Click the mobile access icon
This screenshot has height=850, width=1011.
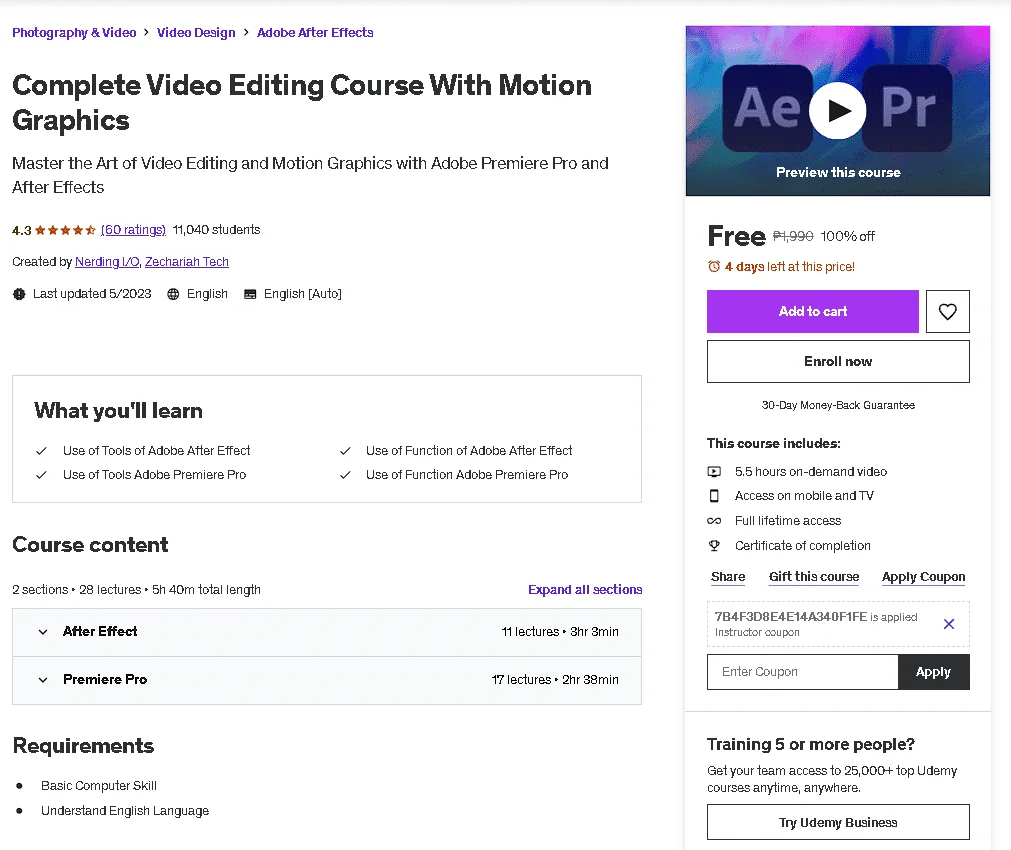click(714, 496)
